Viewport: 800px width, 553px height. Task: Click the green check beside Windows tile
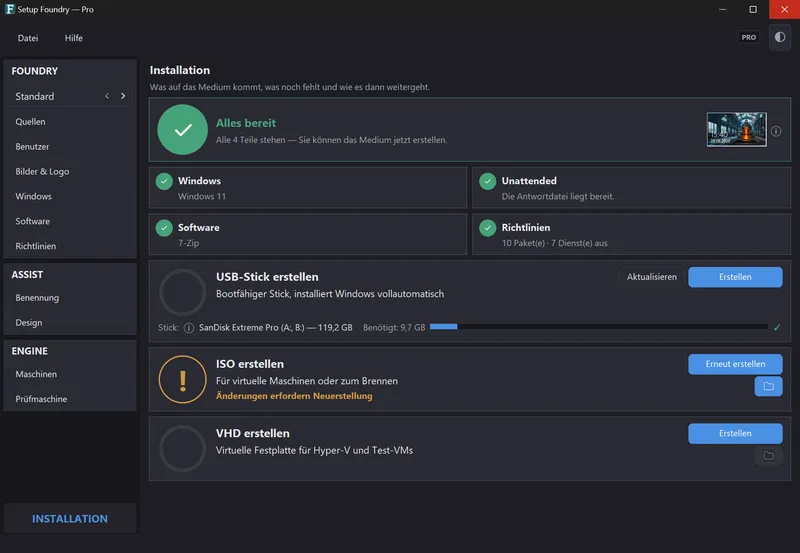164,181
